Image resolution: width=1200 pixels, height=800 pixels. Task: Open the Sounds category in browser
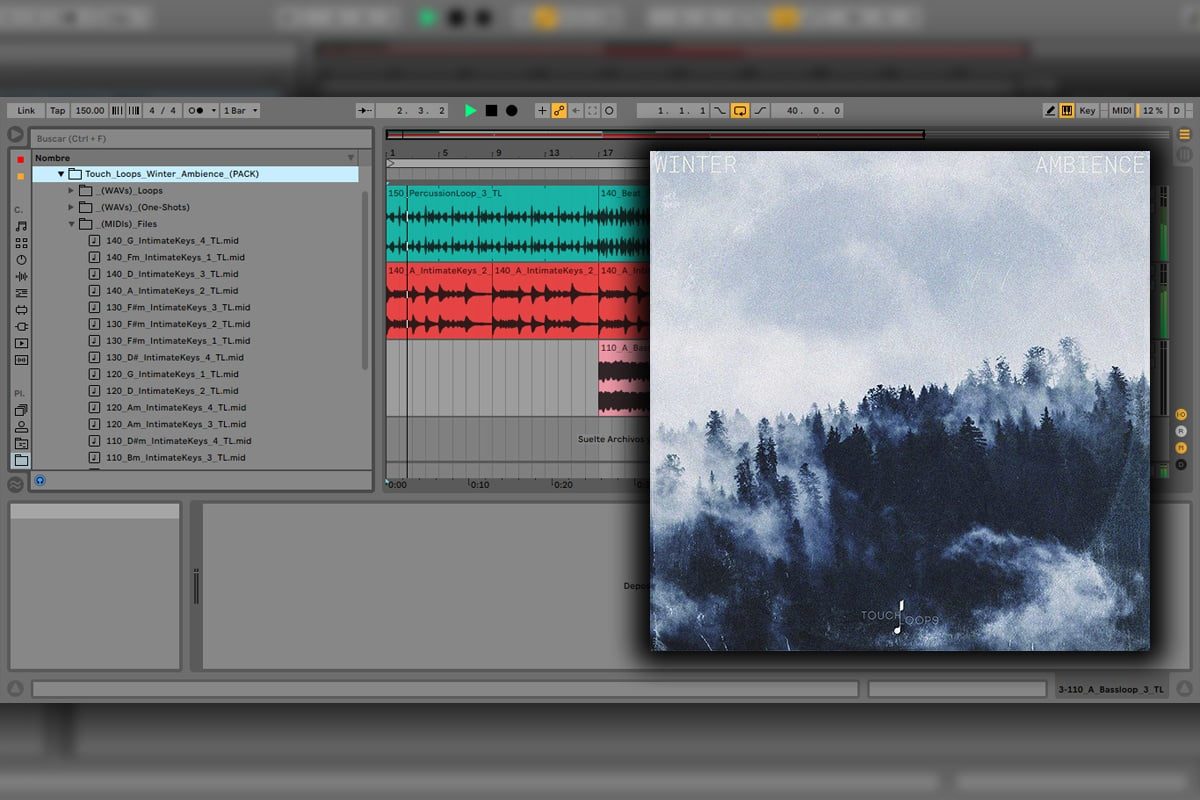pos(21,227)
